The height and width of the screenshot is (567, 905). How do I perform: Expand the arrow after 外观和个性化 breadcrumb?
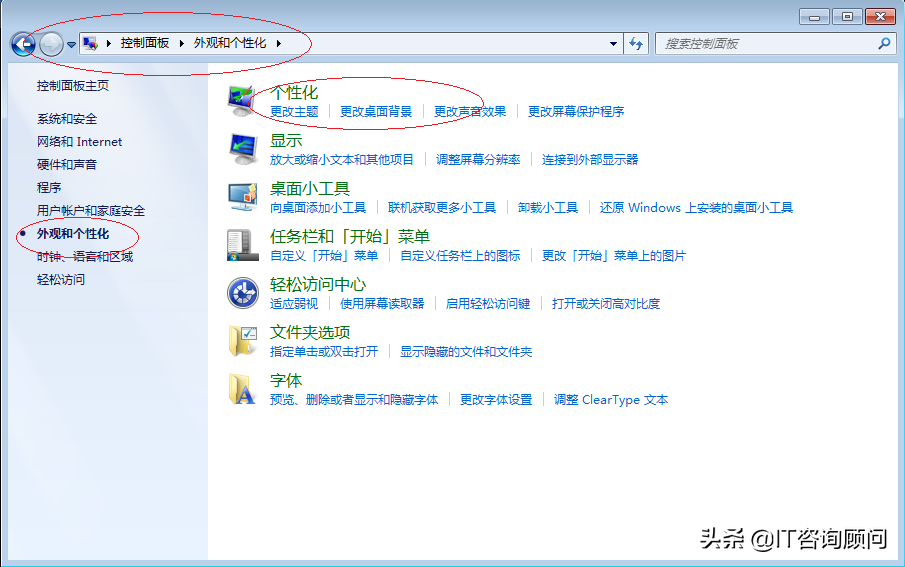coord(279,43)
